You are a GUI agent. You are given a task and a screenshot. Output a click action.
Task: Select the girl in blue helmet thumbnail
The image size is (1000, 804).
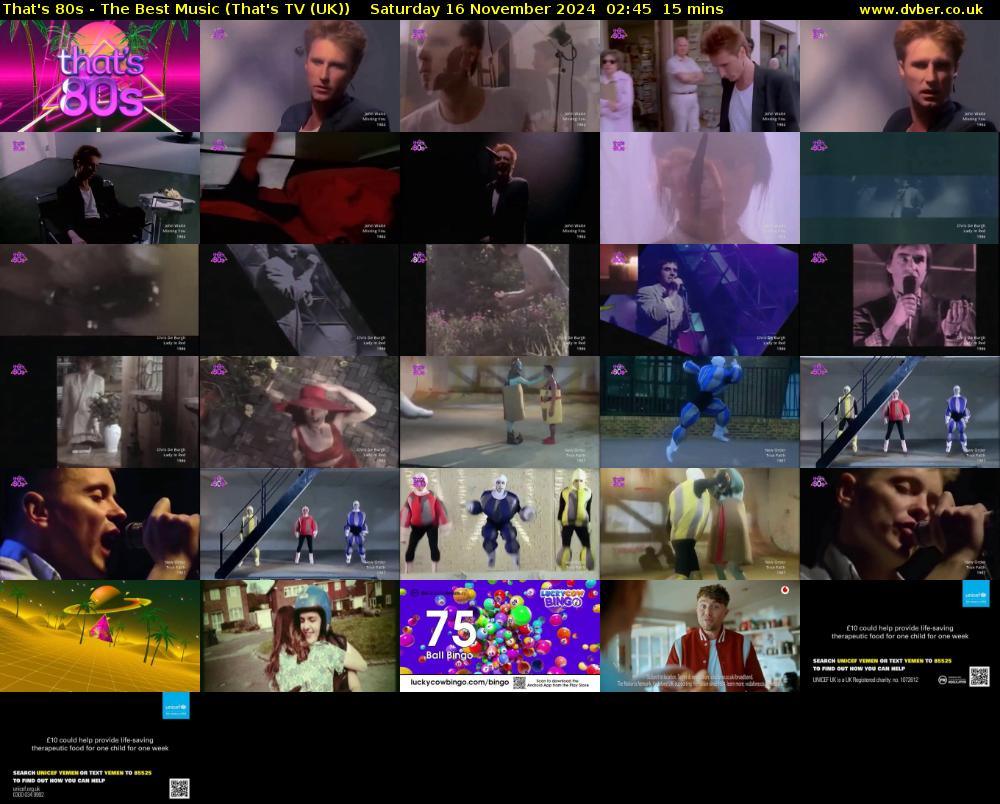300,636
